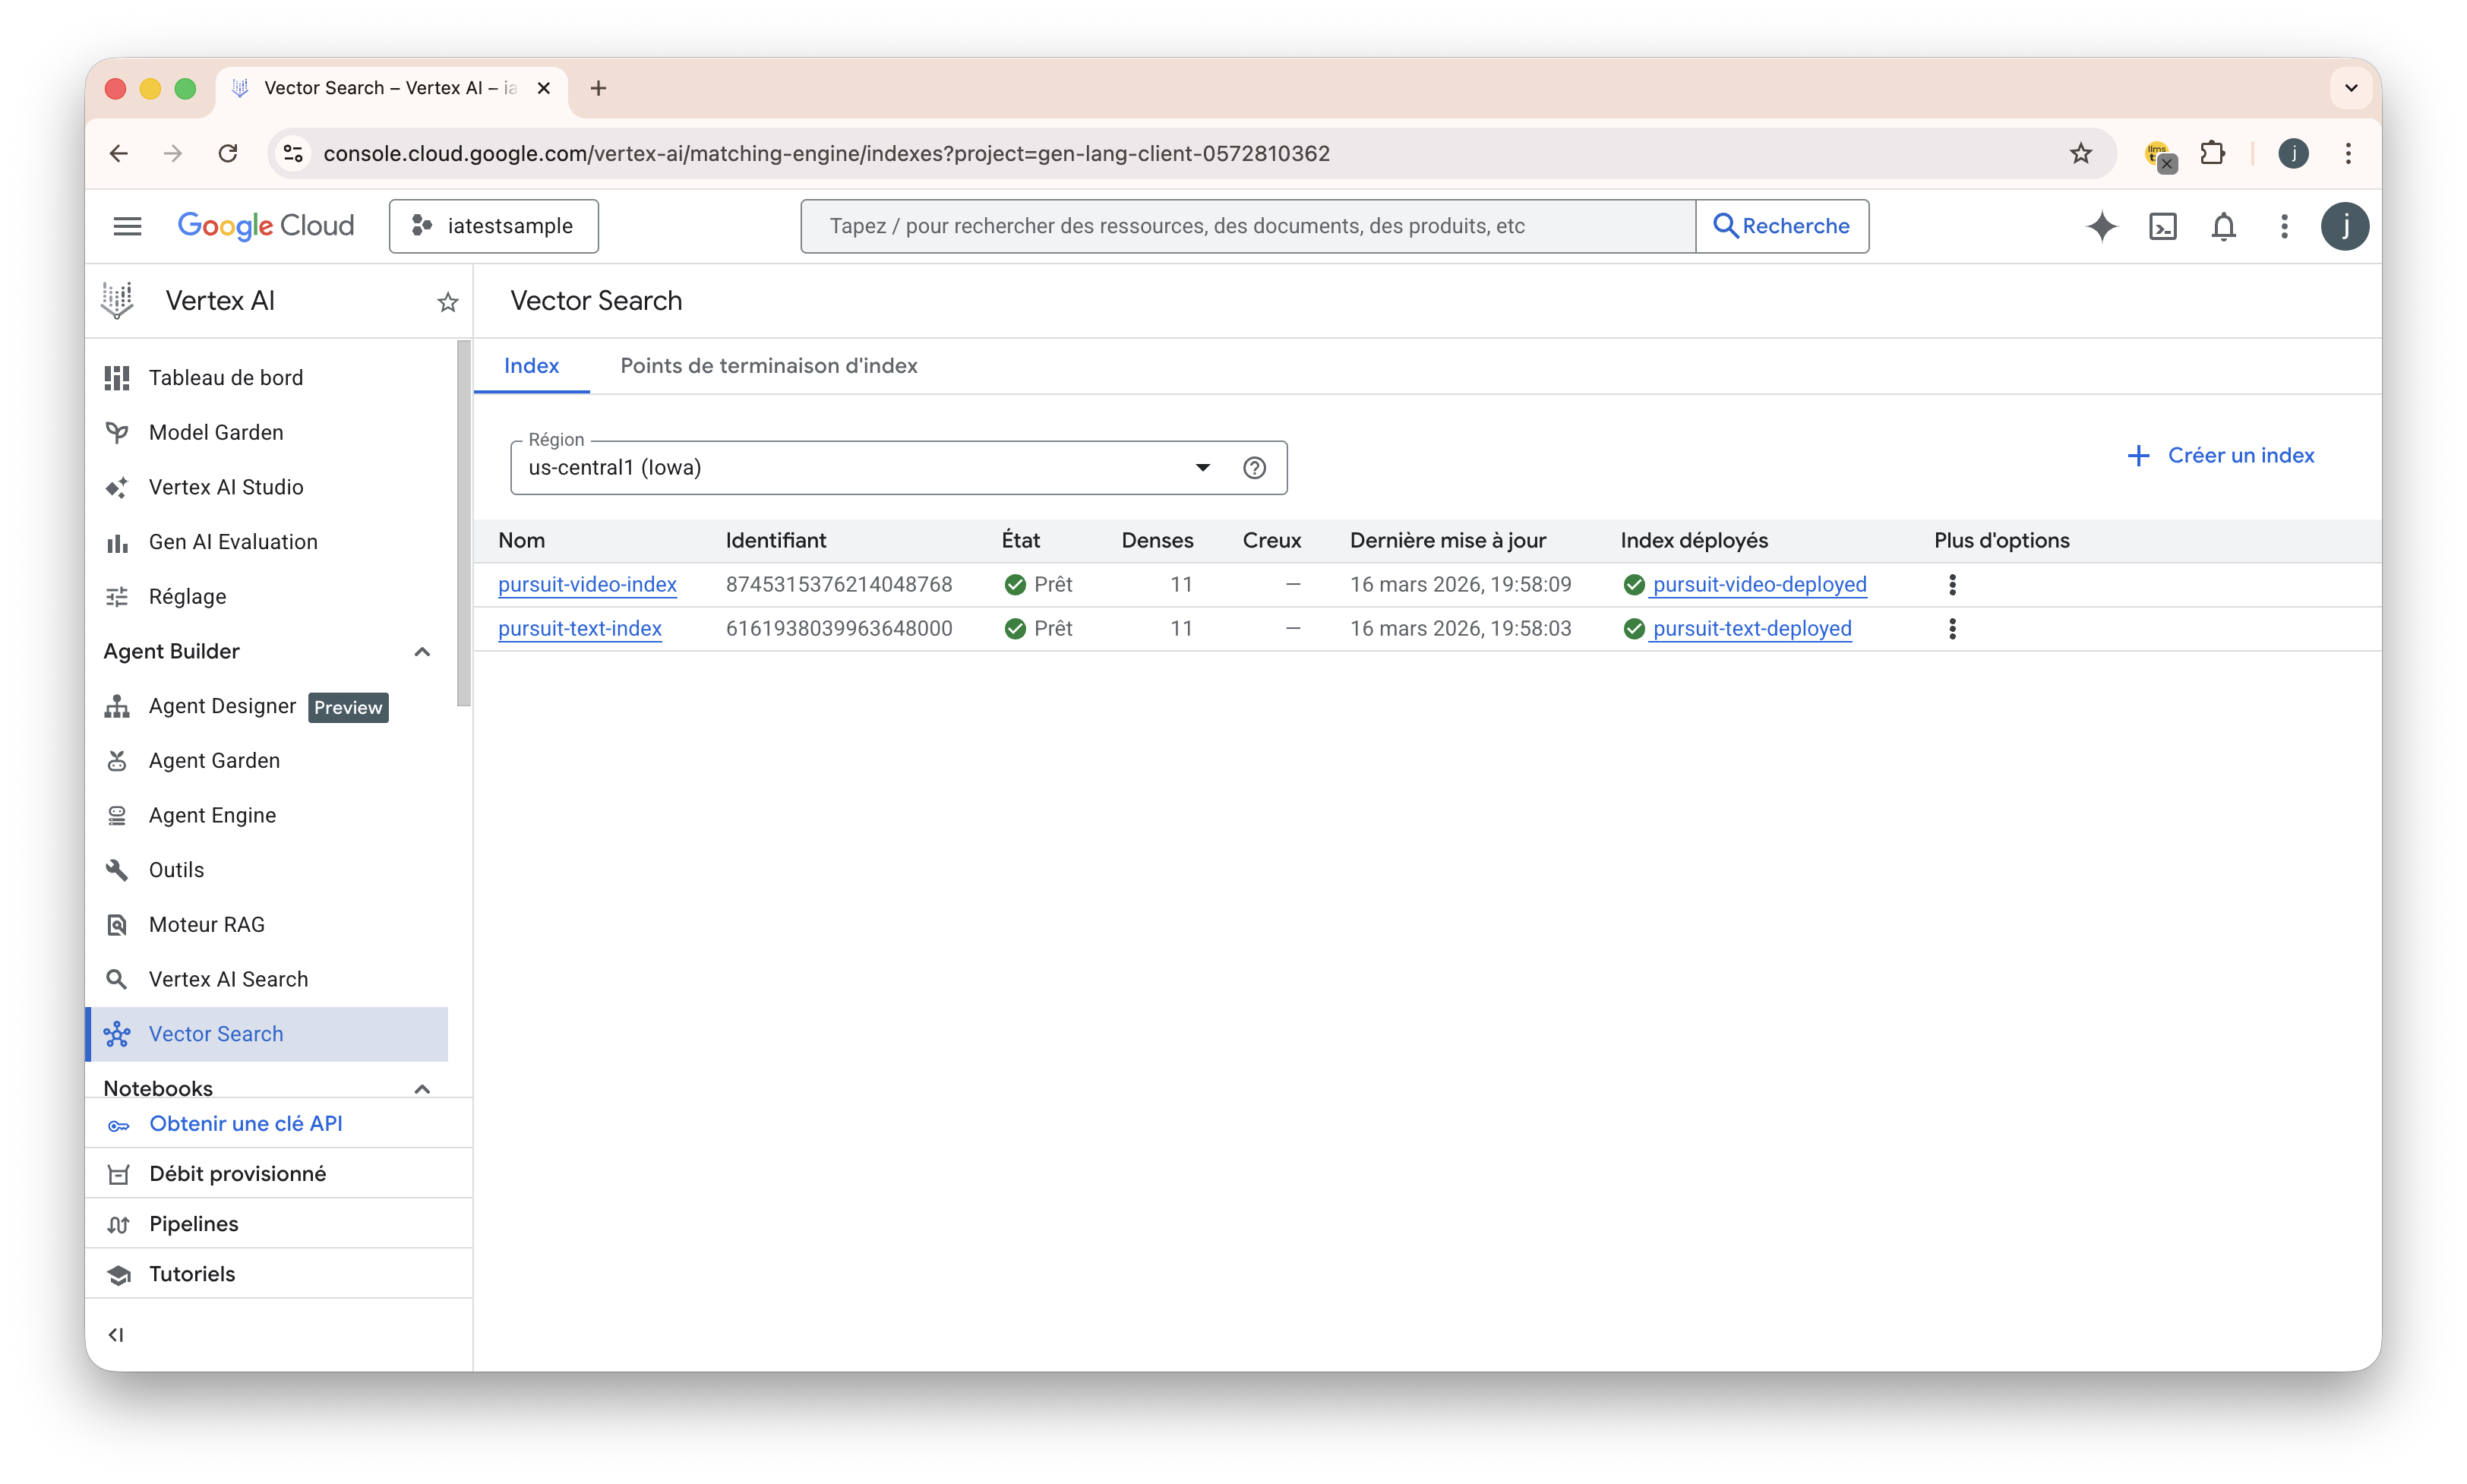Focus the Google Cloud resource search field

pos(1248,226)
